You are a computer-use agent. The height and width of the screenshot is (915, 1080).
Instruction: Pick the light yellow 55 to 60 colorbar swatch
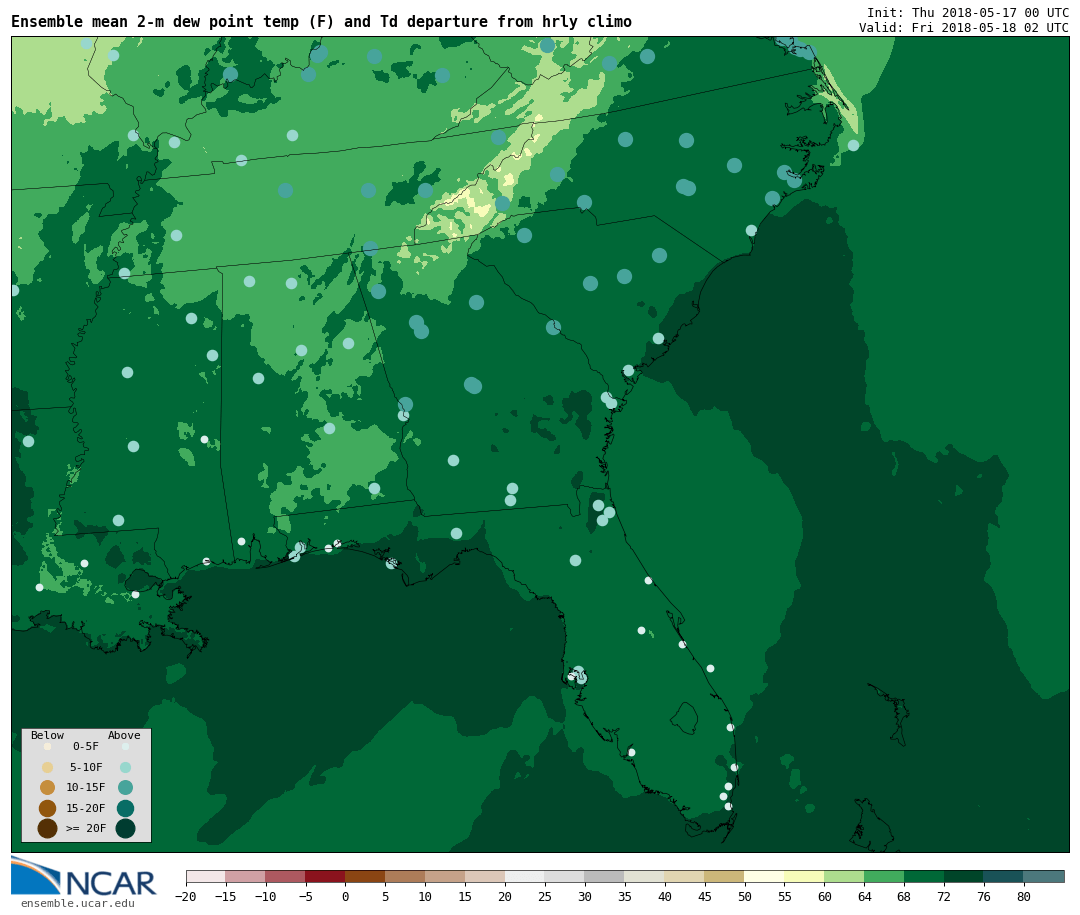coord(805,876)
